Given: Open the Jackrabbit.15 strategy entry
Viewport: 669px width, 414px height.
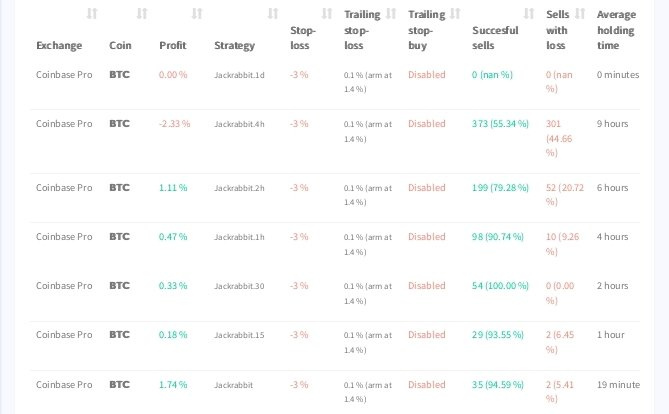Looking at the screenshot, I should (x=239, y=335).
